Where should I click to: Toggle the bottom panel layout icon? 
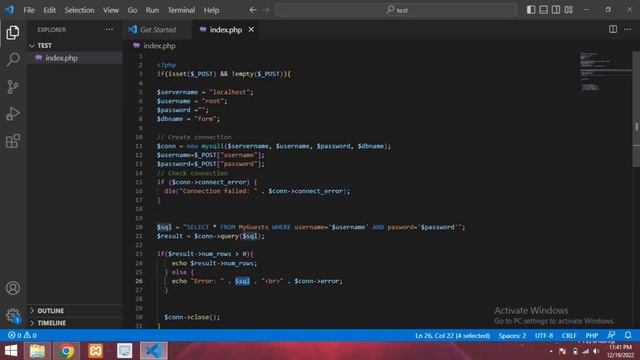543,10
